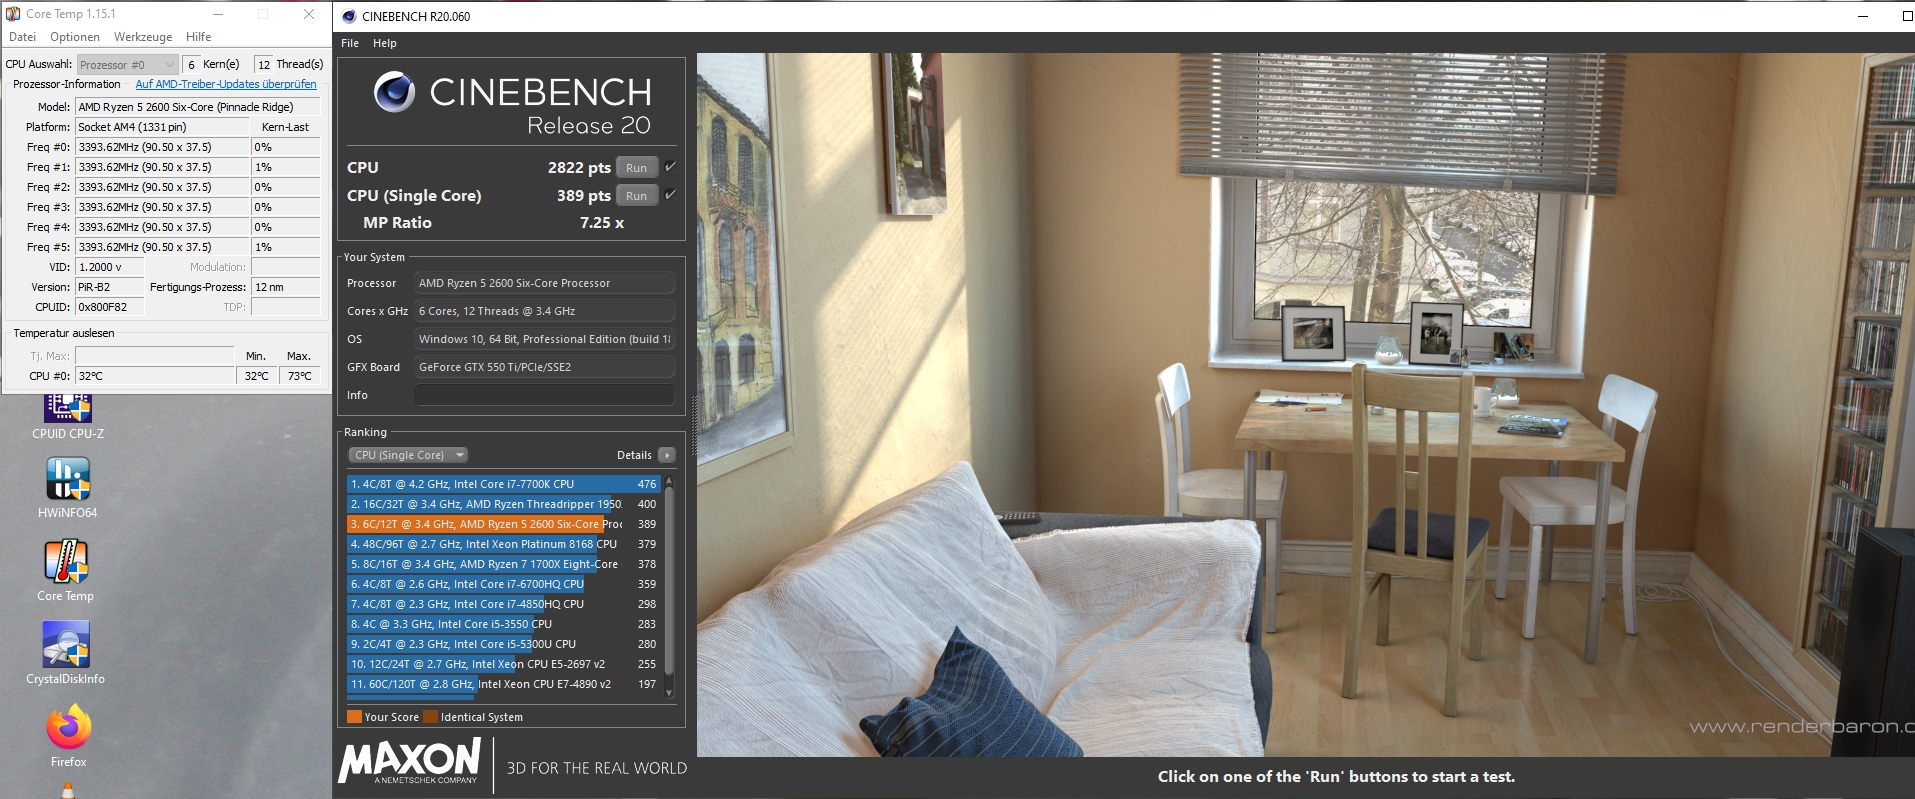
Task: Click the Info input field
Action: tap(544, 395)
